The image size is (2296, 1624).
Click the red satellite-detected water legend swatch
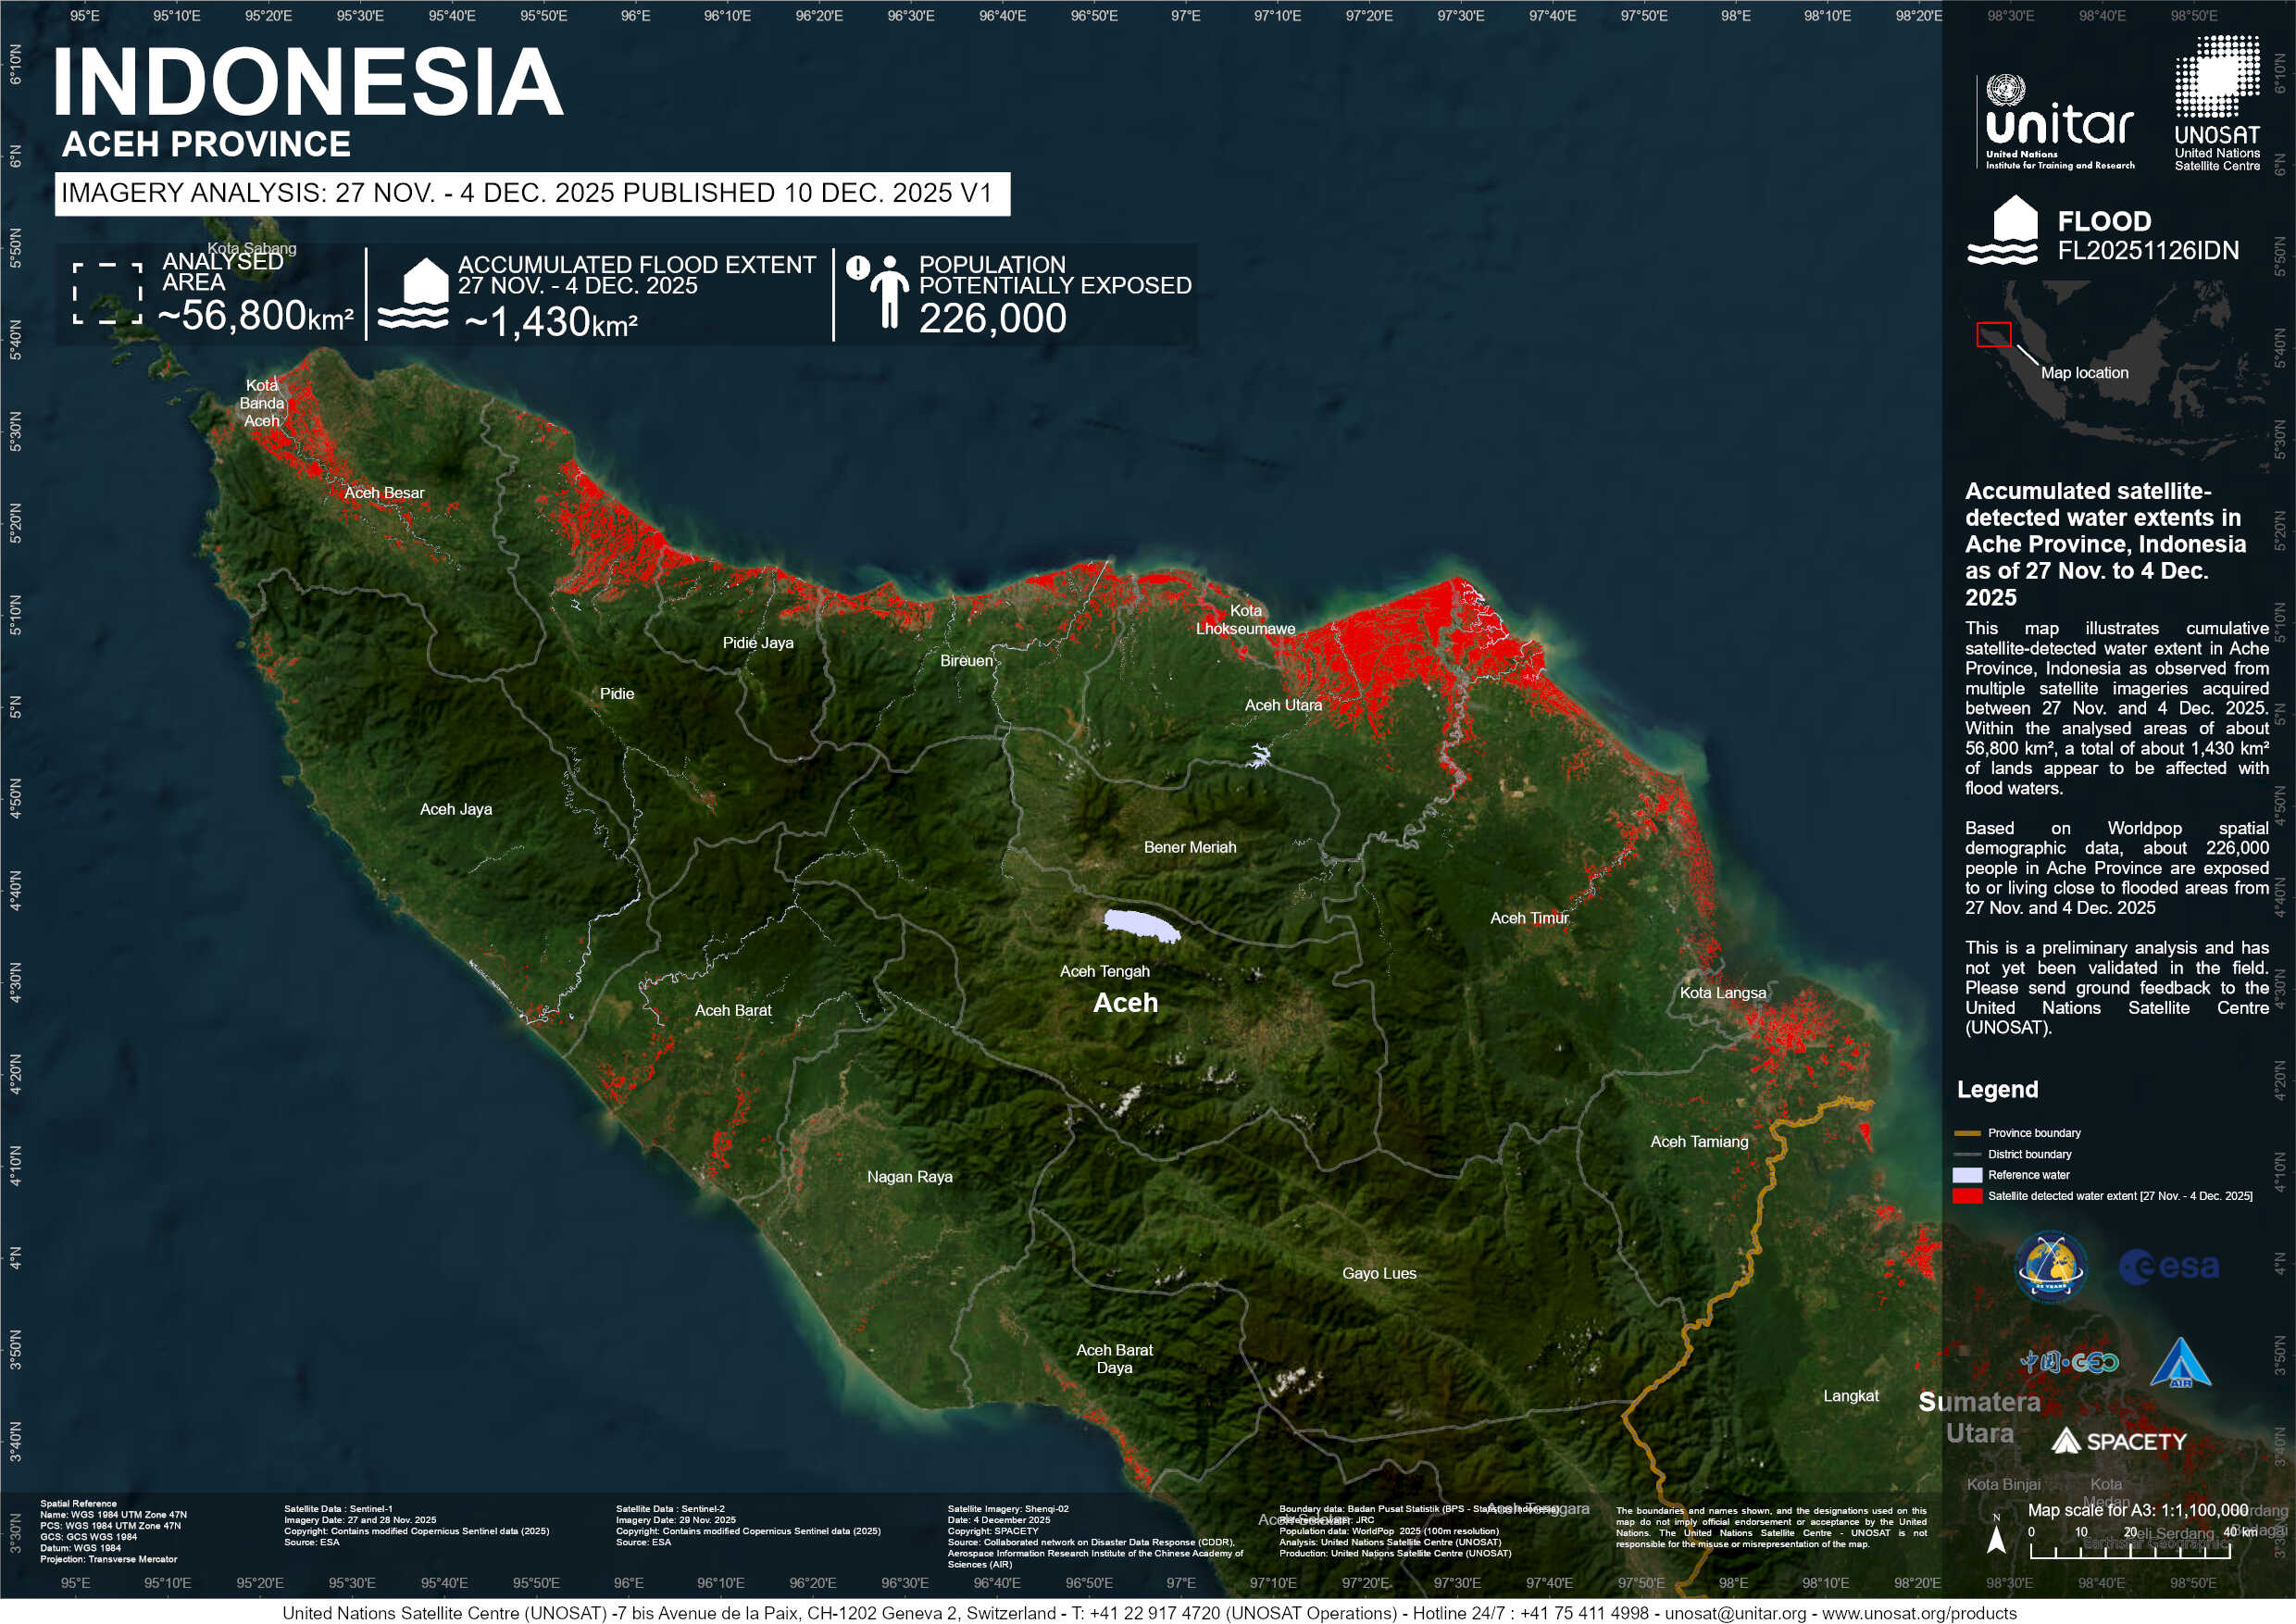[x=1967, y=1196]
